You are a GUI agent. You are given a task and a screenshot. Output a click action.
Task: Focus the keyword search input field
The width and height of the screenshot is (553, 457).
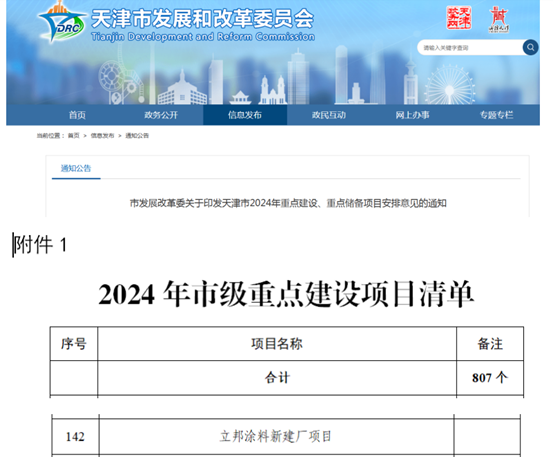[x=470, y=48]
